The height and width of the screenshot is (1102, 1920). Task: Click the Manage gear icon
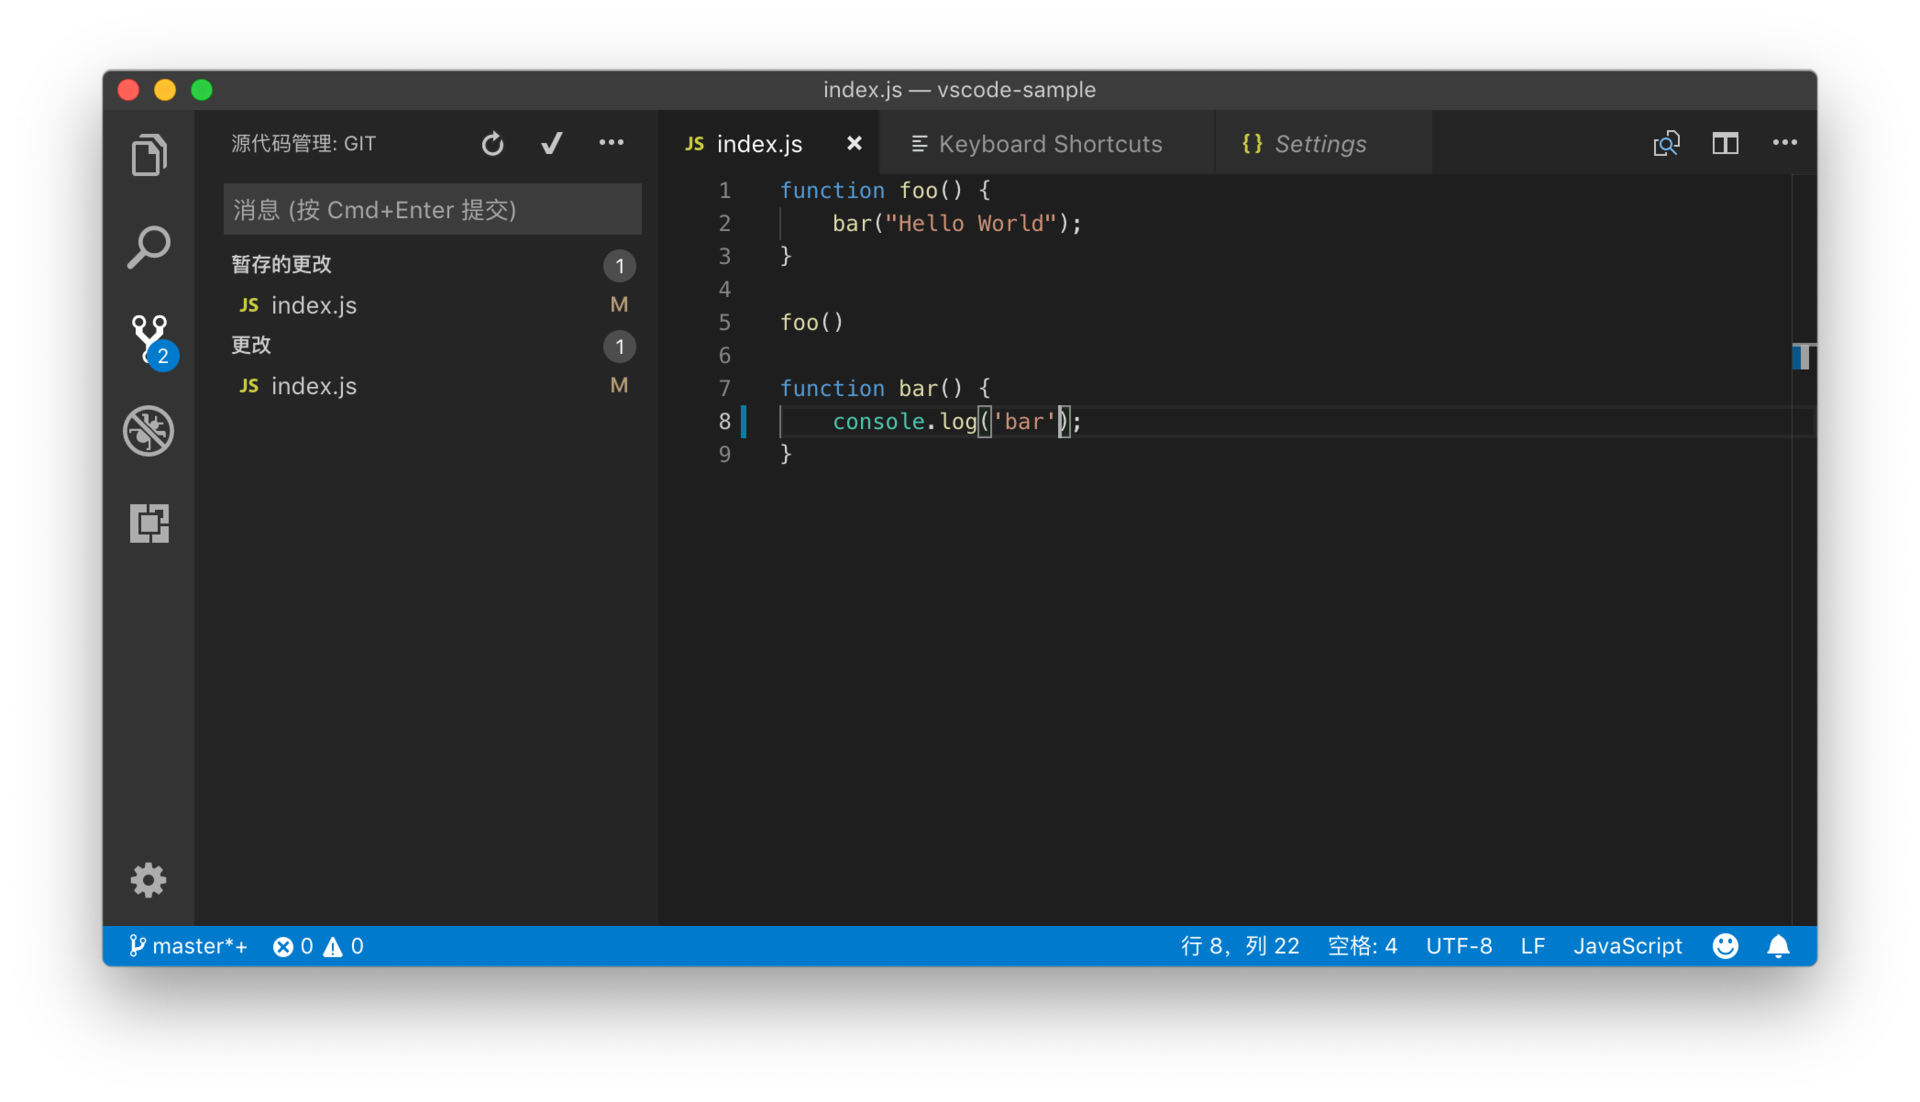pyautogui.click(x=149, y=880)
